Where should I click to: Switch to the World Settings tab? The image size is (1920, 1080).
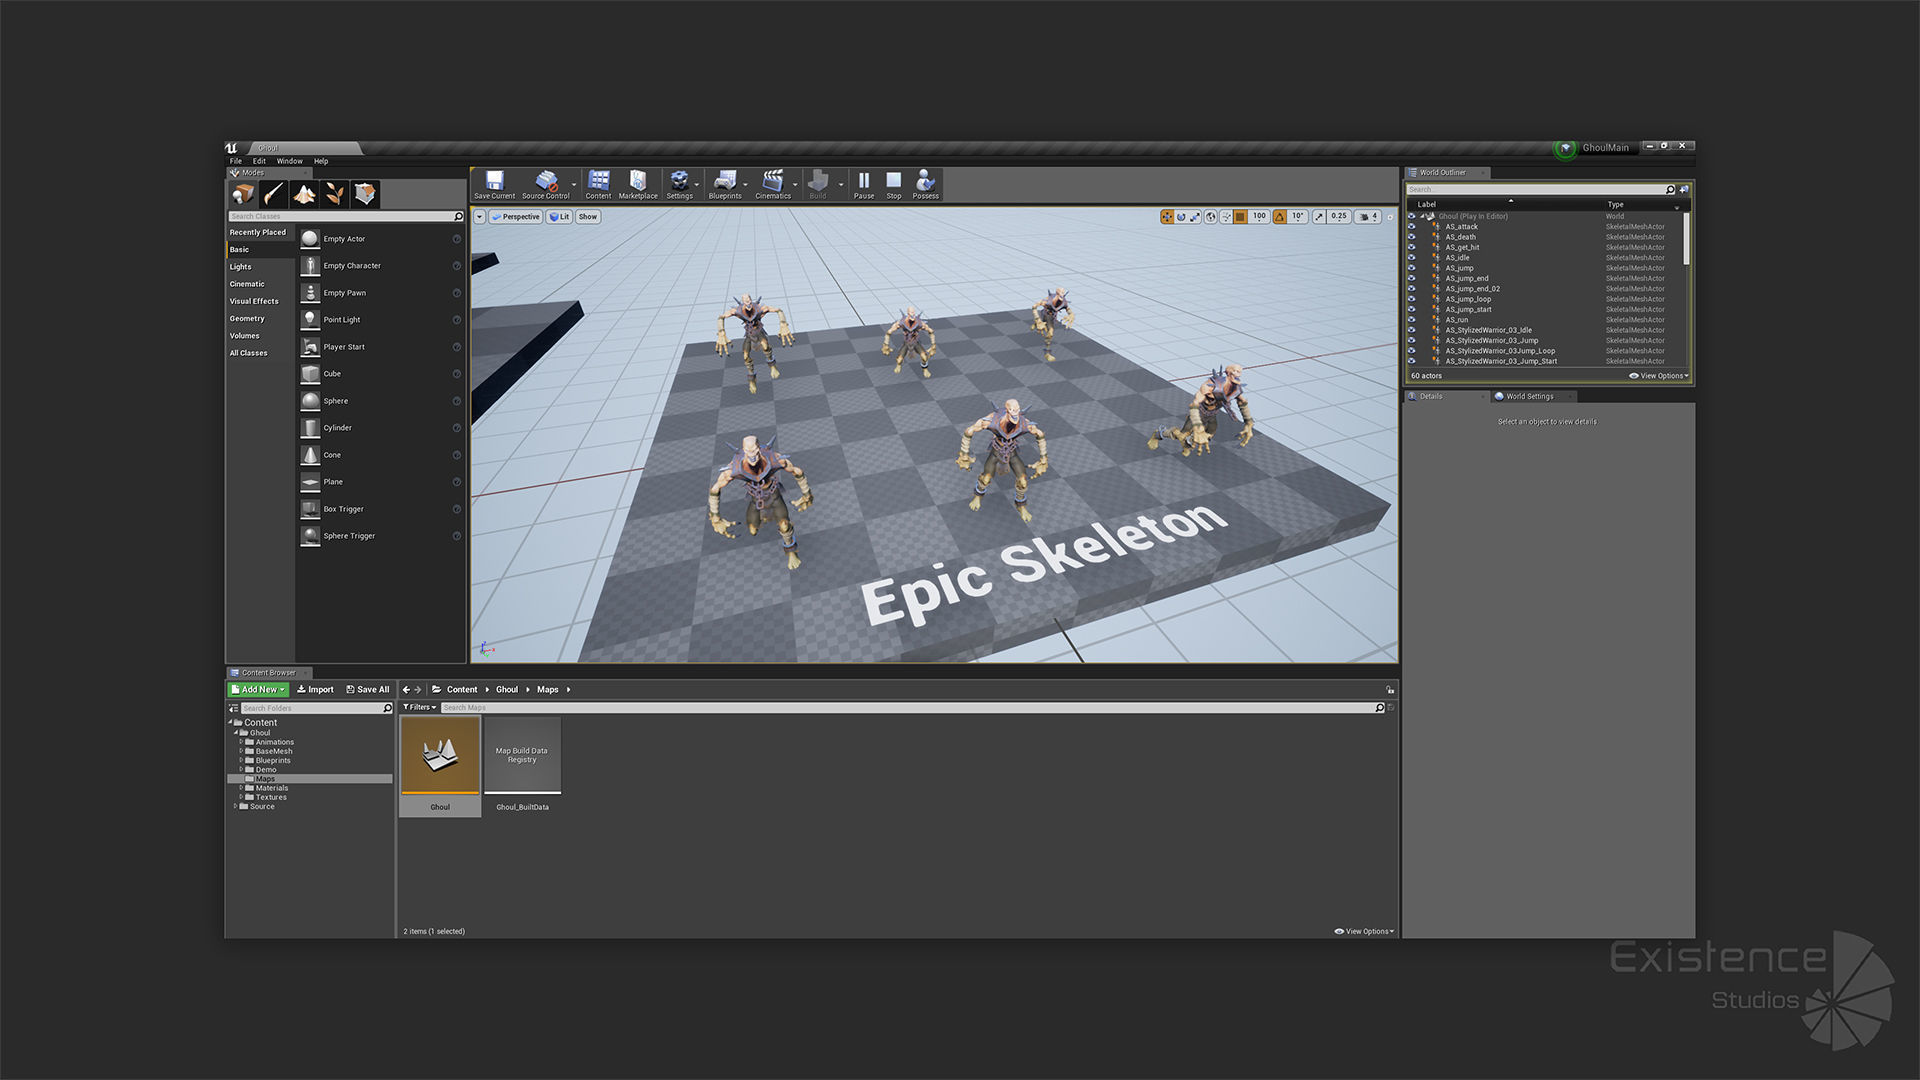[1529, 397]
